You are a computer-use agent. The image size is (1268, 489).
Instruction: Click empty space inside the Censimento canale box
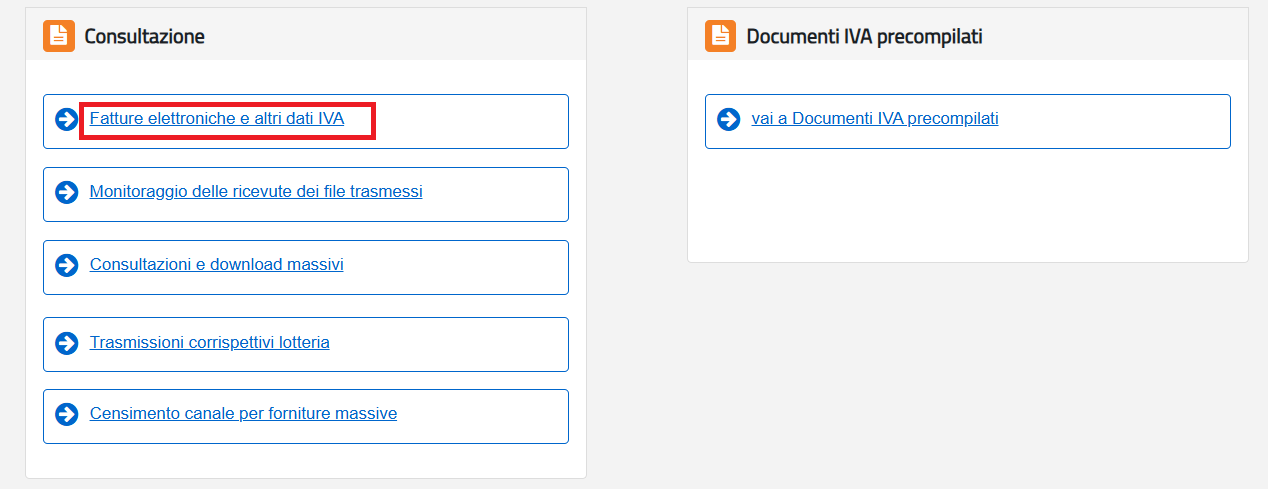[490, 416]
